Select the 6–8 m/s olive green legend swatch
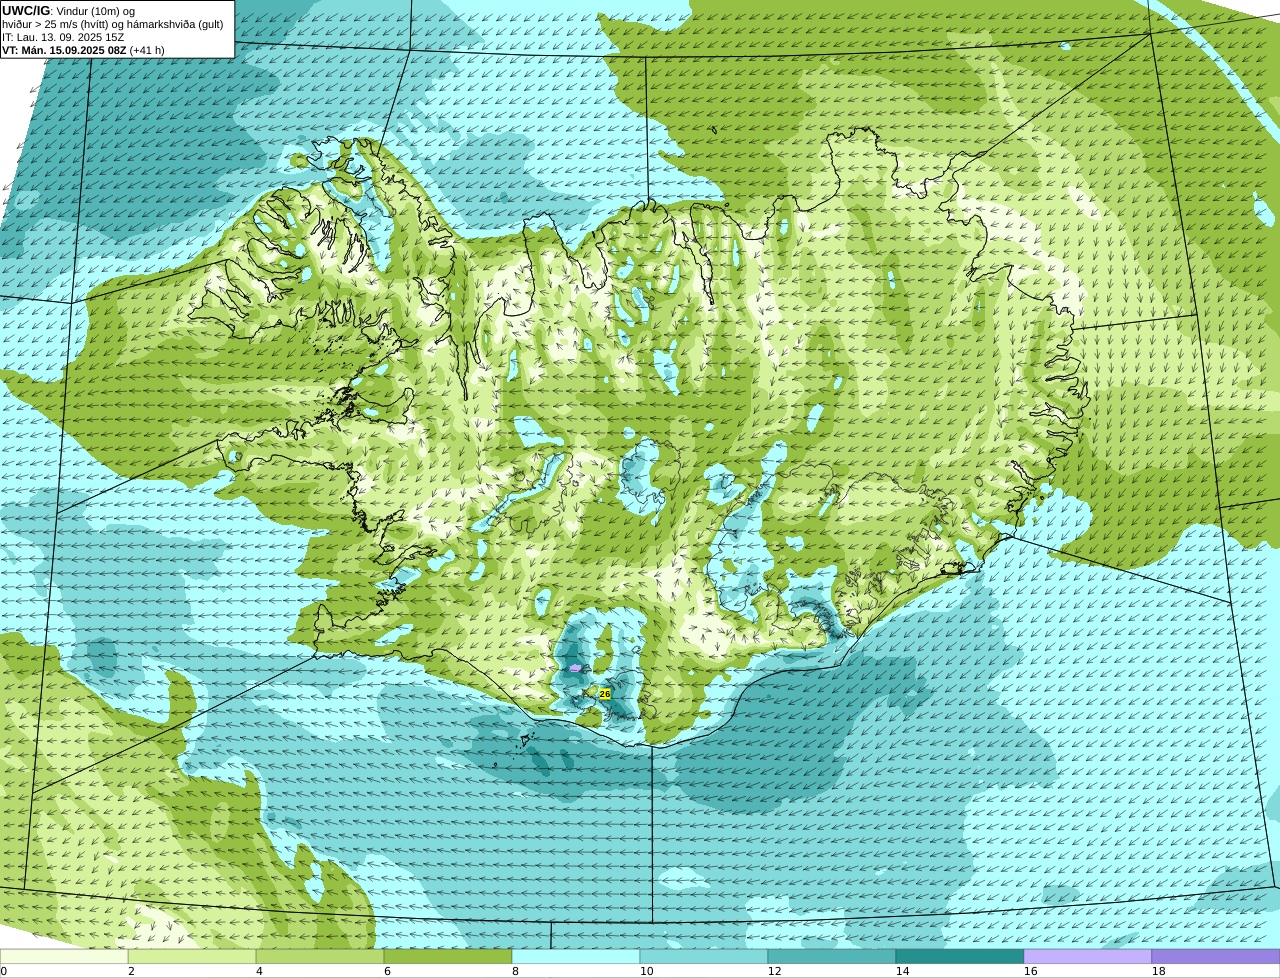Viewport: 1280px width, 978px height. pyautogui.click(x=448, y=956)
